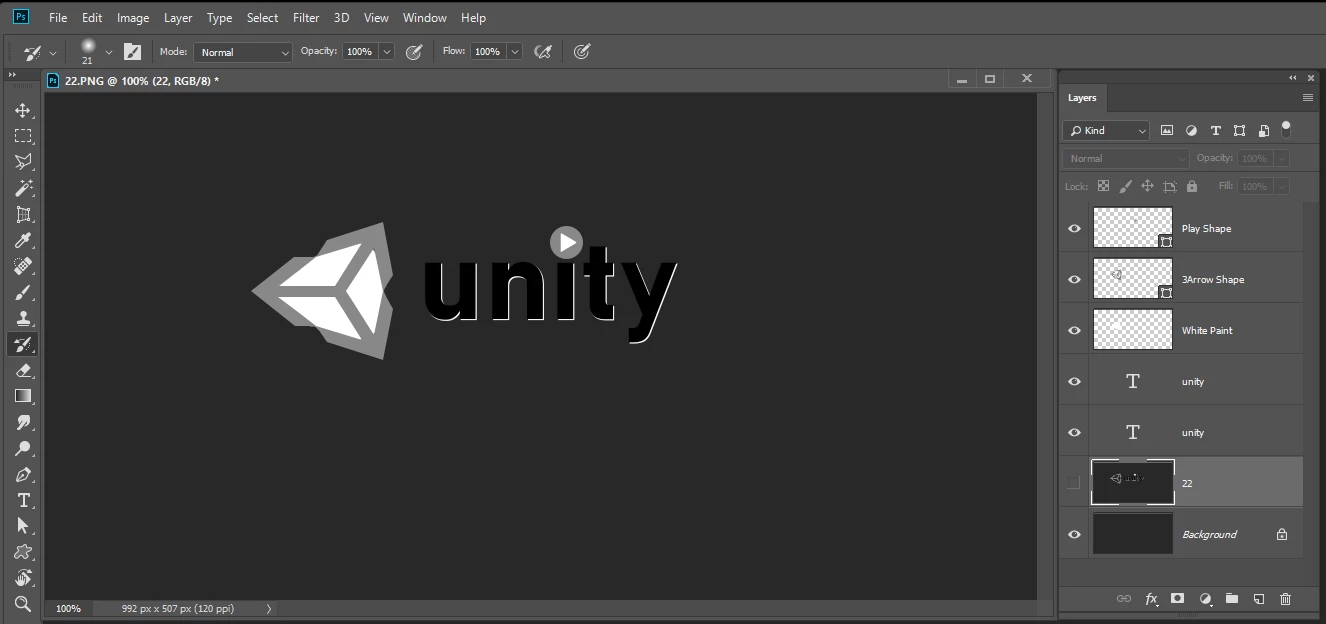Click the zoom percentage field in status bar
1326x624 pixels.
68,608
